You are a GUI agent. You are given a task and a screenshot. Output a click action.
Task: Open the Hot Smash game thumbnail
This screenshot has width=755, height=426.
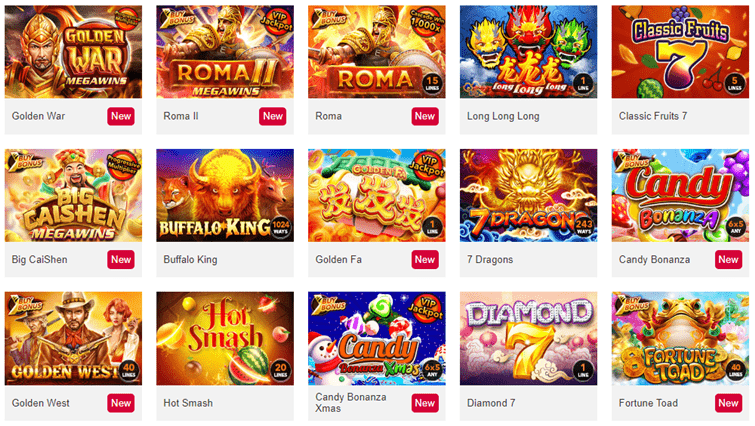(x=225, y=338)
